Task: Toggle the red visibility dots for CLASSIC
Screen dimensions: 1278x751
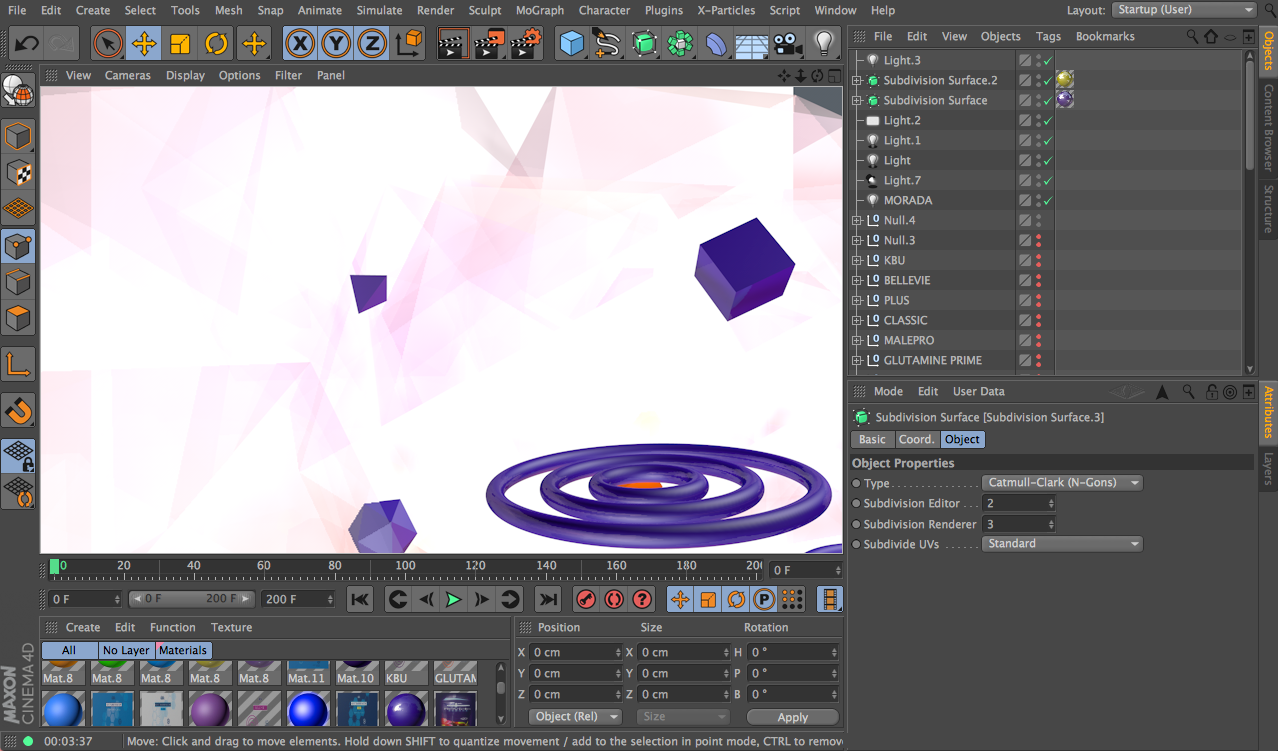Action: click(1038, 321)
